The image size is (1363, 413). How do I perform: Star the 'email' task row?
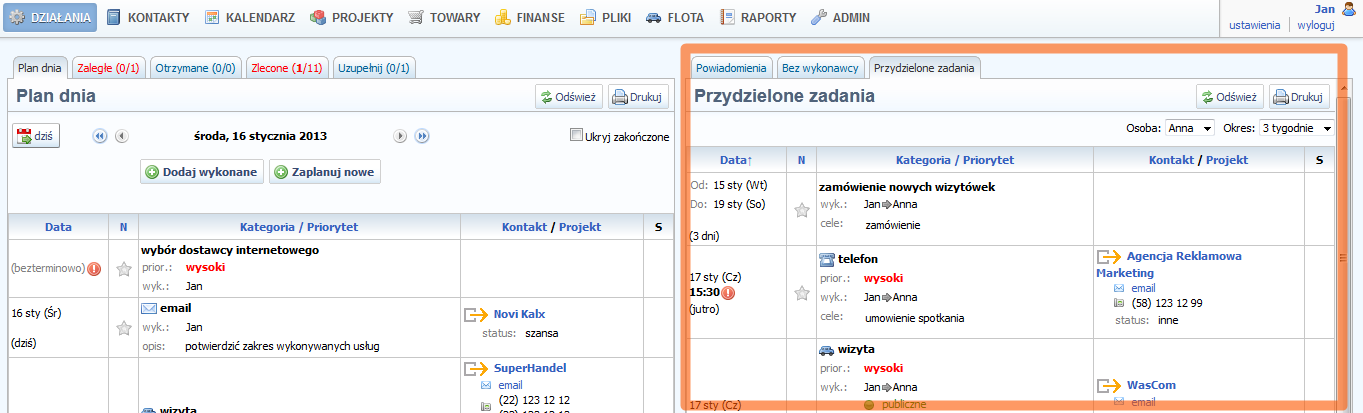tap(123, 327)
